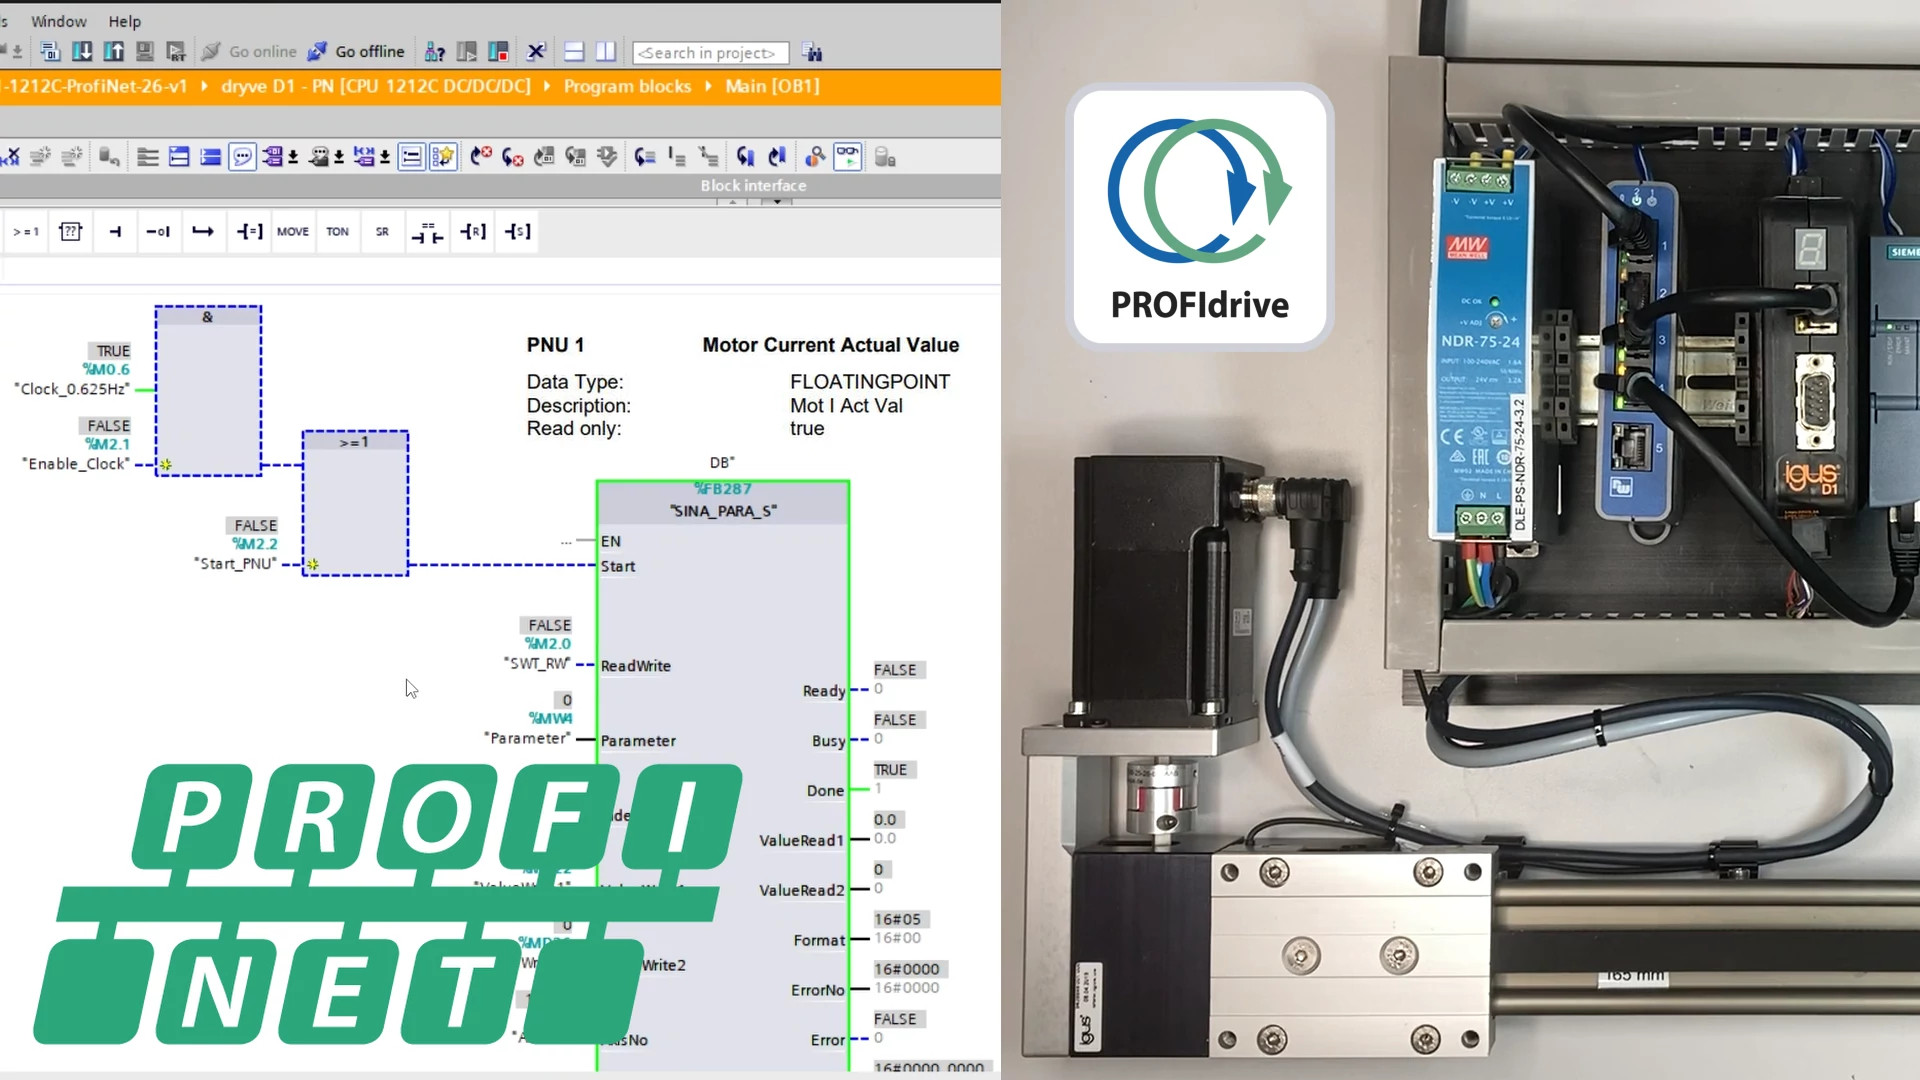Click the ErrorNo output label
The height and width of the screenshot is (1080, 1920).
pyautogui.click(x=817, y=990)
